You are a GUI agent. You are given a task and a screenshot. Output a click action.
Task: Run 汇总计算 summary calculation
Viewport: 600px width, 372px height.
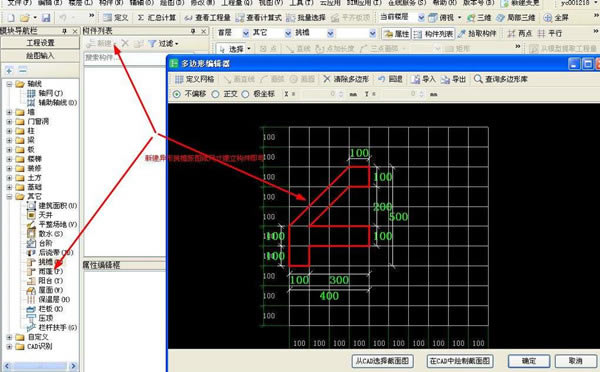(x=157, y=18)
